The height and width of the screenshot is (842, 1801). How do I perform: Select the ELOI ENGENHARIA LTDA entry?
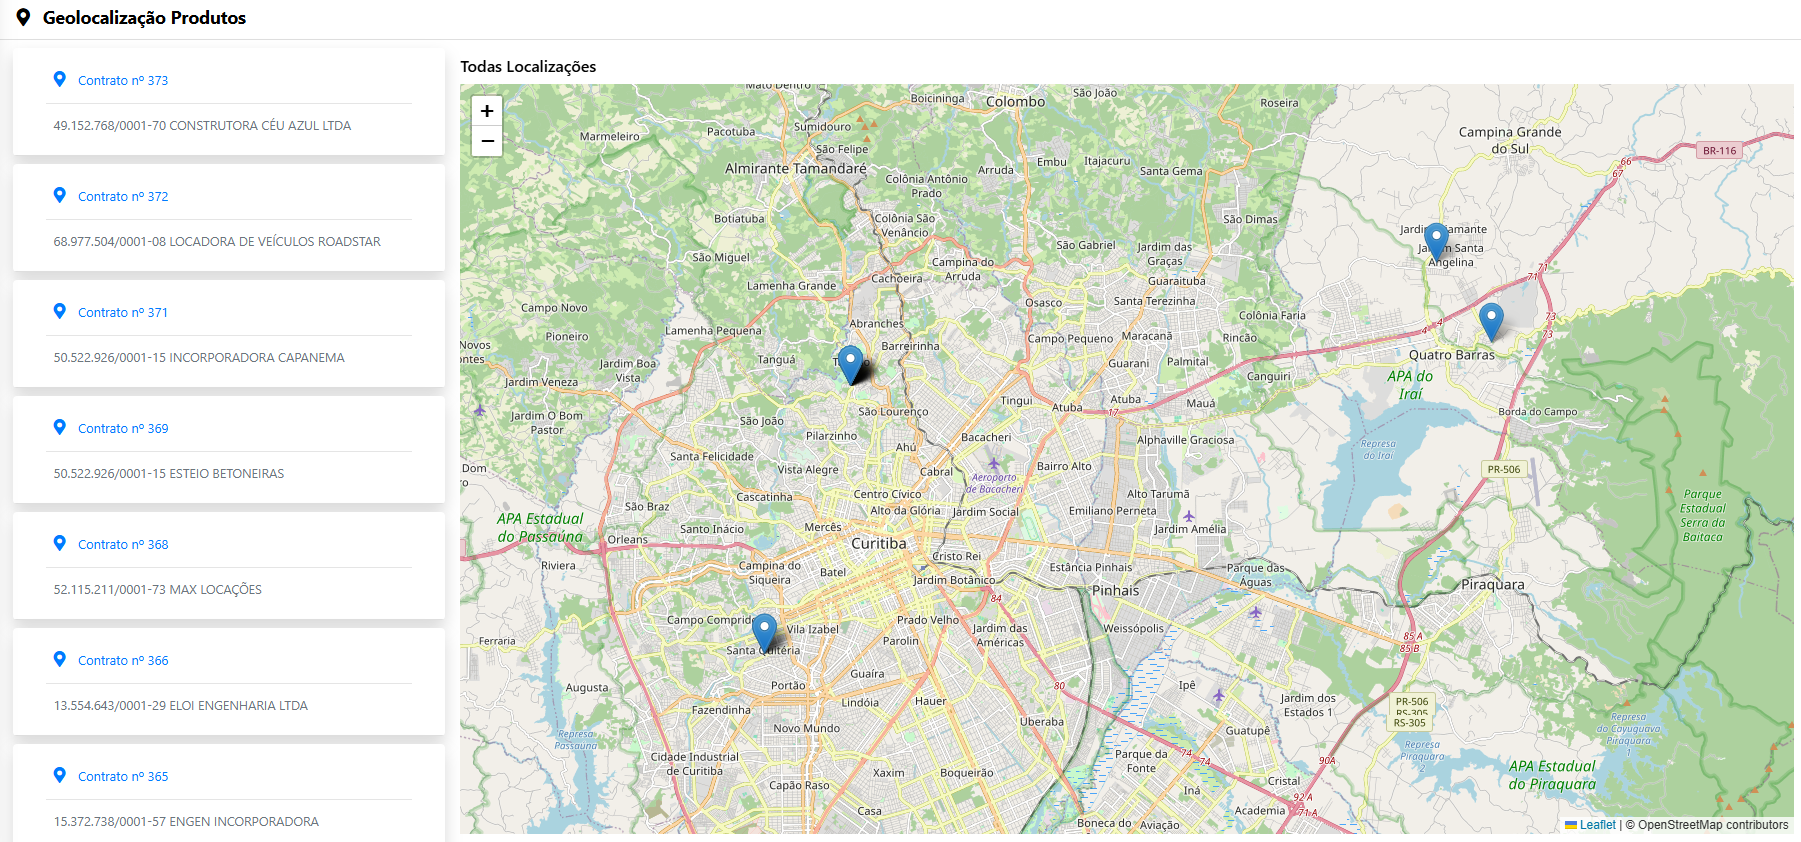tap(181, 706)
